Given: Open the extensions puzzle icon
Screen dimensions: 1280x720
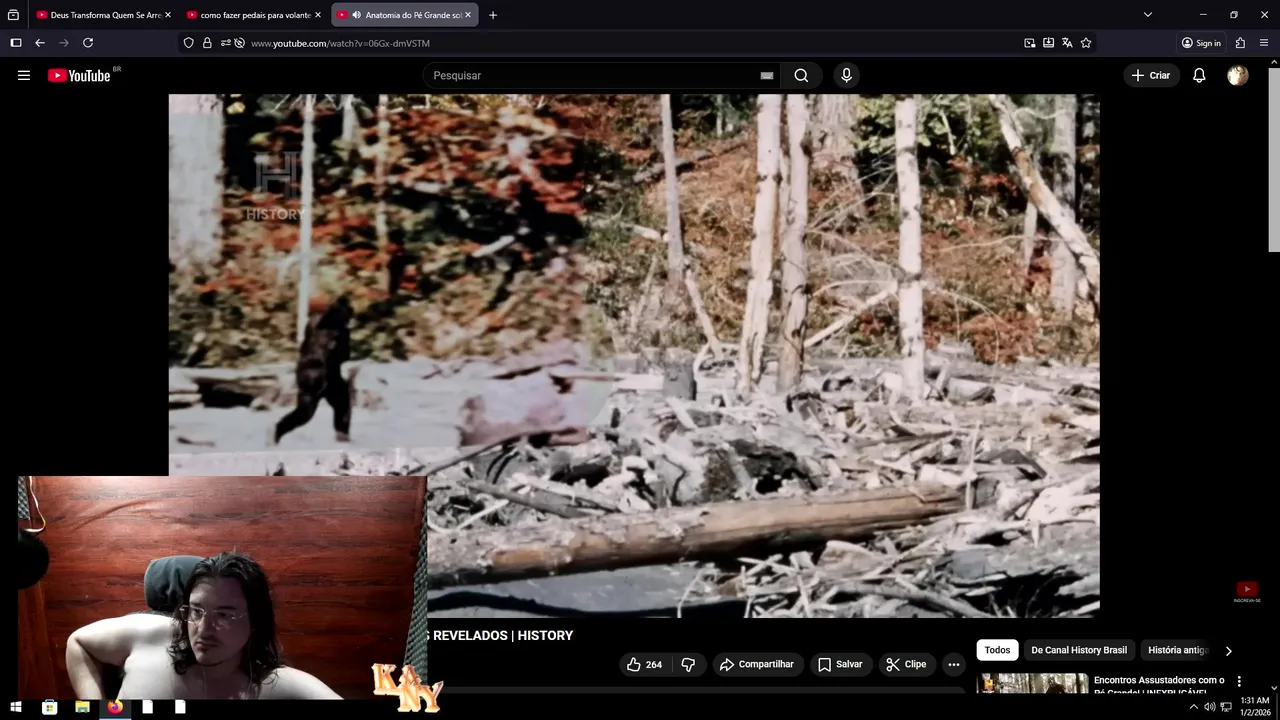Looking at the screenshot, I should point(1240,43).
